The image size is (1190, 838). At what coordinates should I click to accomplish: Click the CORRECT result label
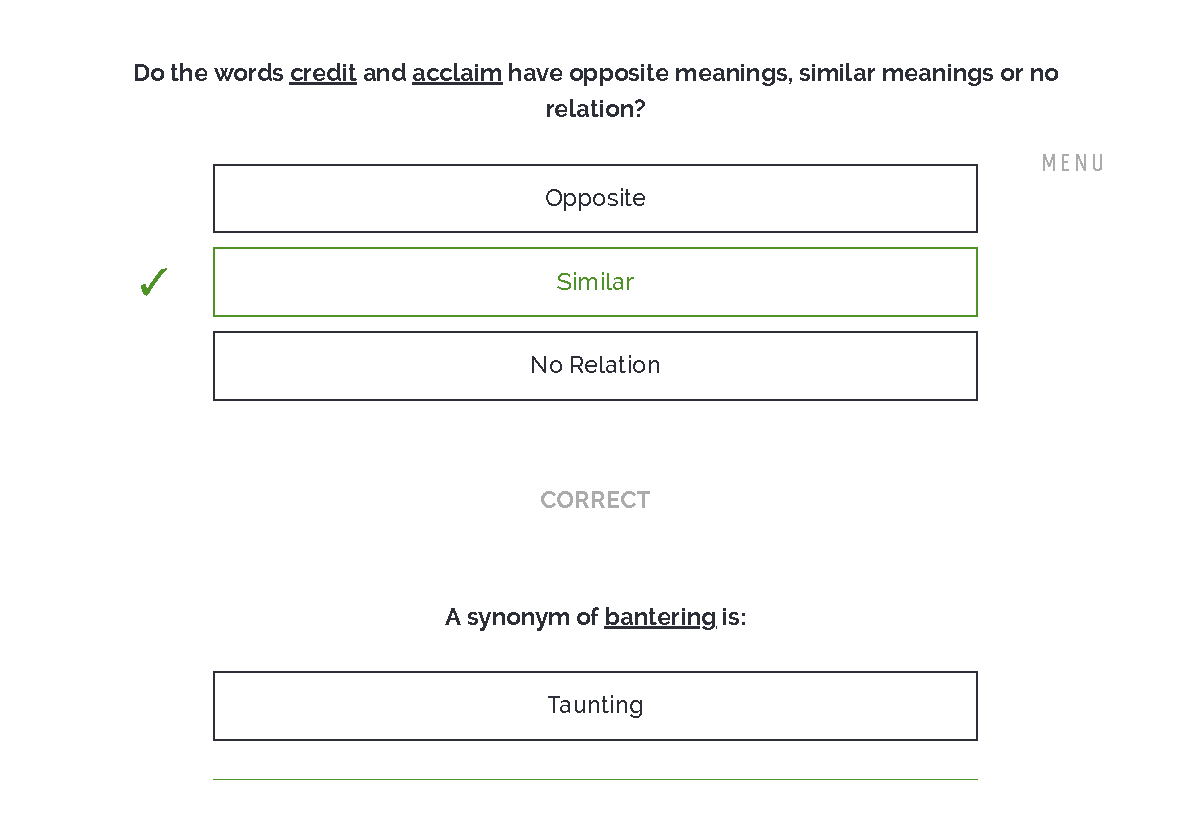(595, 500)
